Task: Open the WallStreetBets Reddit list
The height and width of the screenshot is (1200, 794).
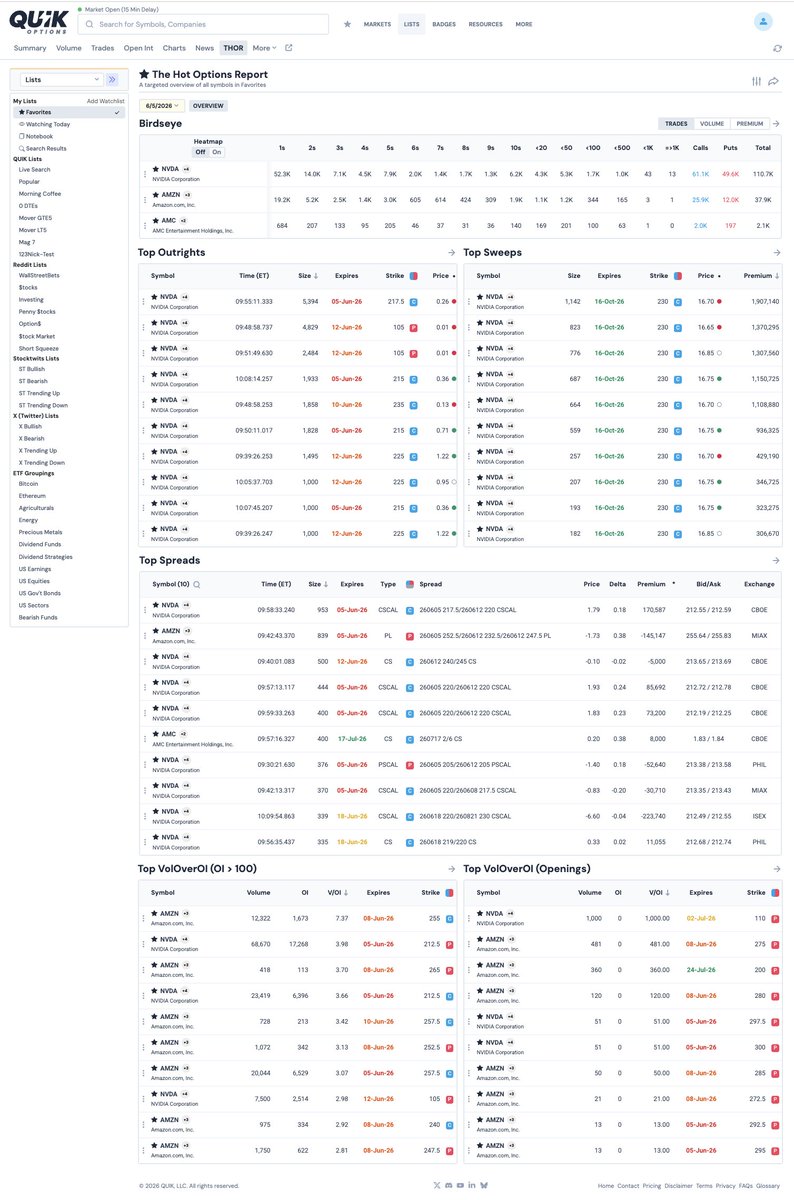Action: tap(39, 275)
